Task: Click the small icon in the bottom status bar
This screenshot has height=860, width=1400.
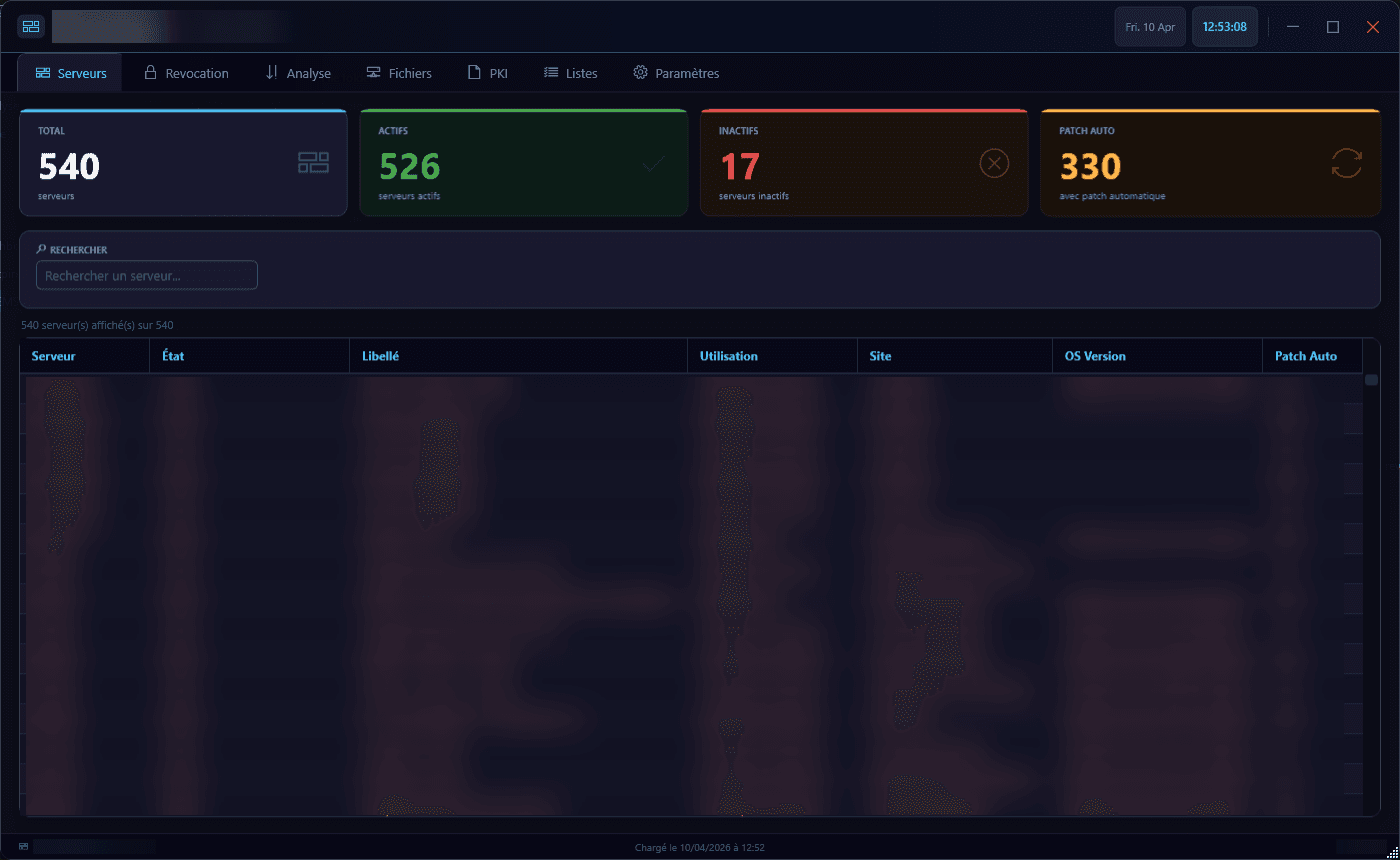Action: 23,845
